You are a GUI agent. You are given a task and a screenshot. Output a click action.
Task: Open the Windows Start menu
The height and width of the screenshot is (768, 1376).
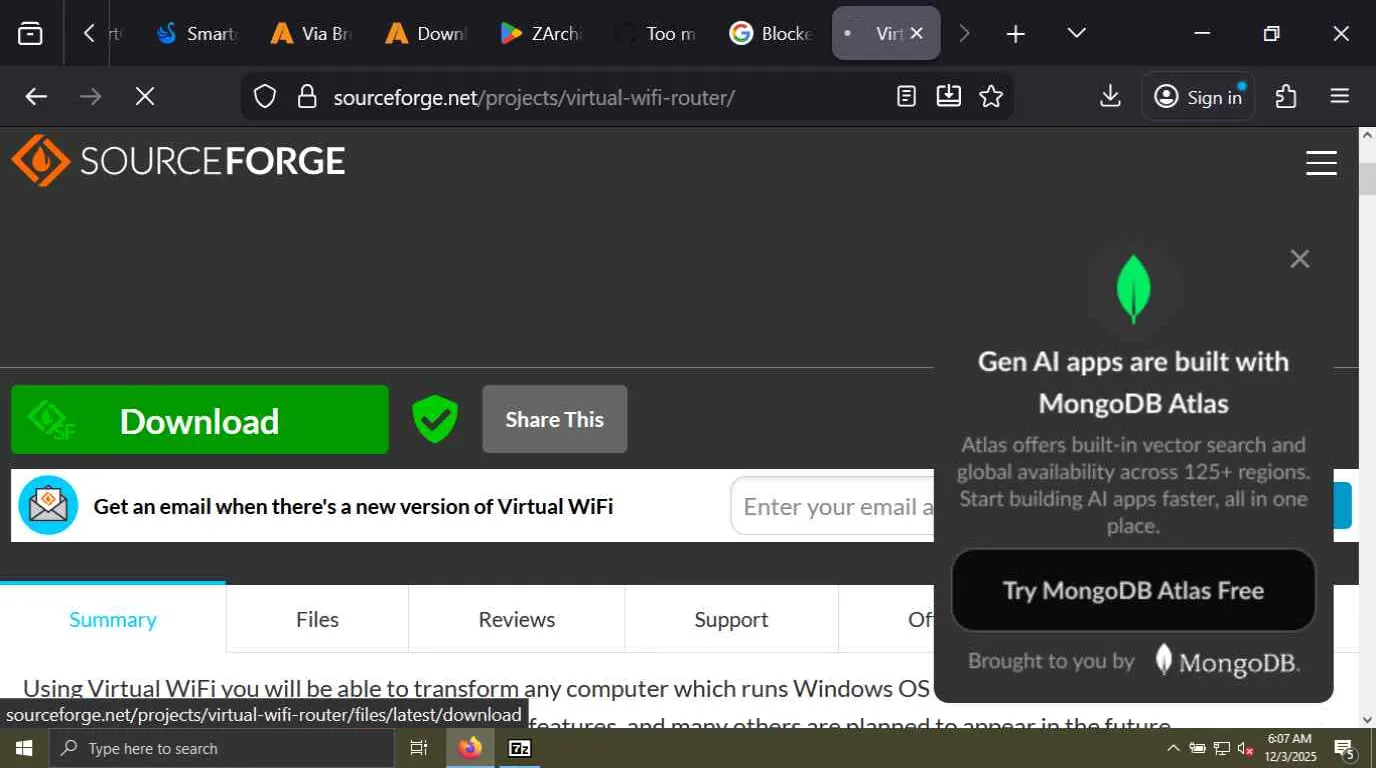(24, 748)
